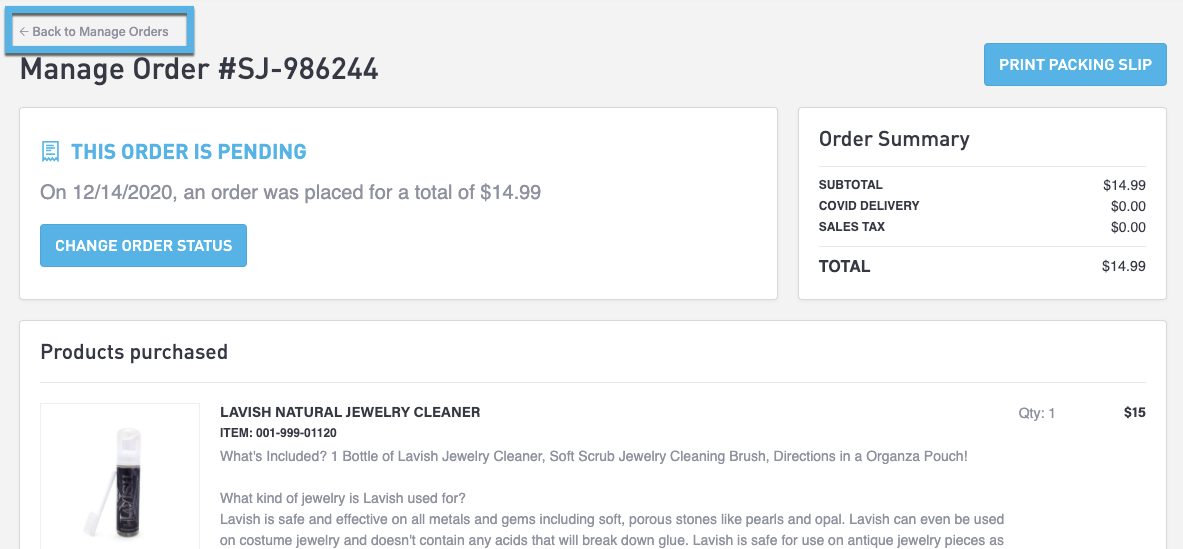Click the Products purchased section heading
Screen dimensions: 1183x549
click(134, 352)
